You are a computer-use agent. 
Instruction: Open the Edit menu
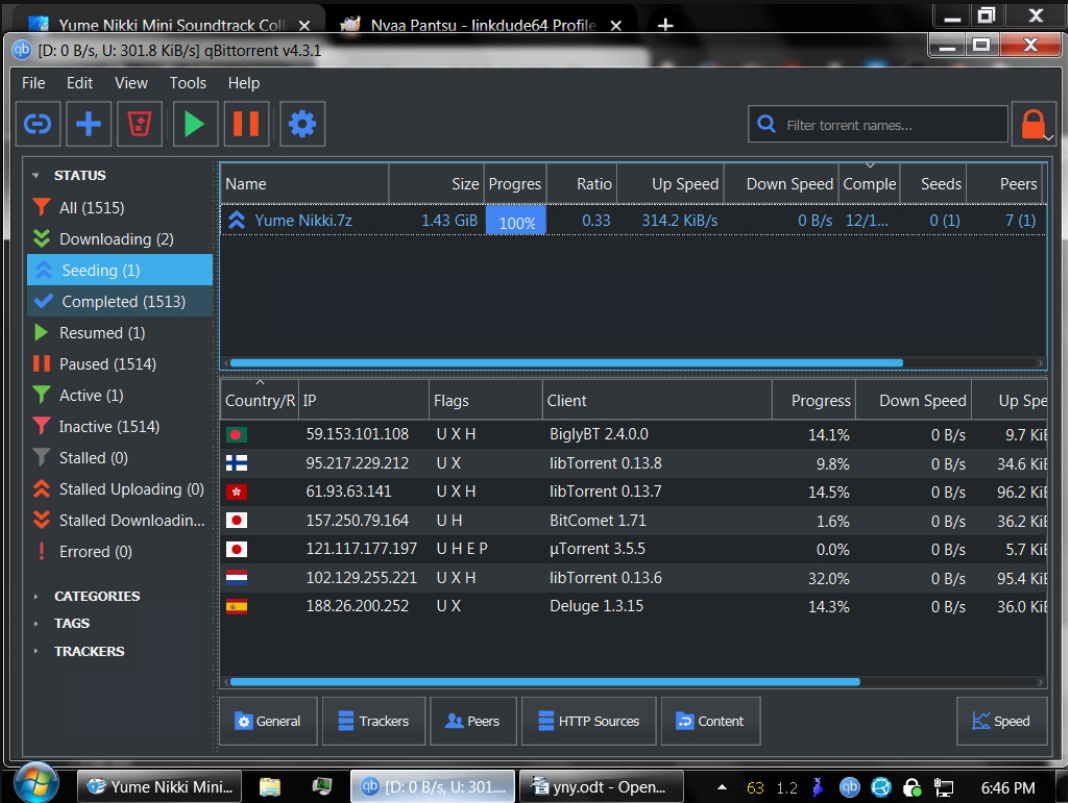pyautogui.click(x=79, y=83)
